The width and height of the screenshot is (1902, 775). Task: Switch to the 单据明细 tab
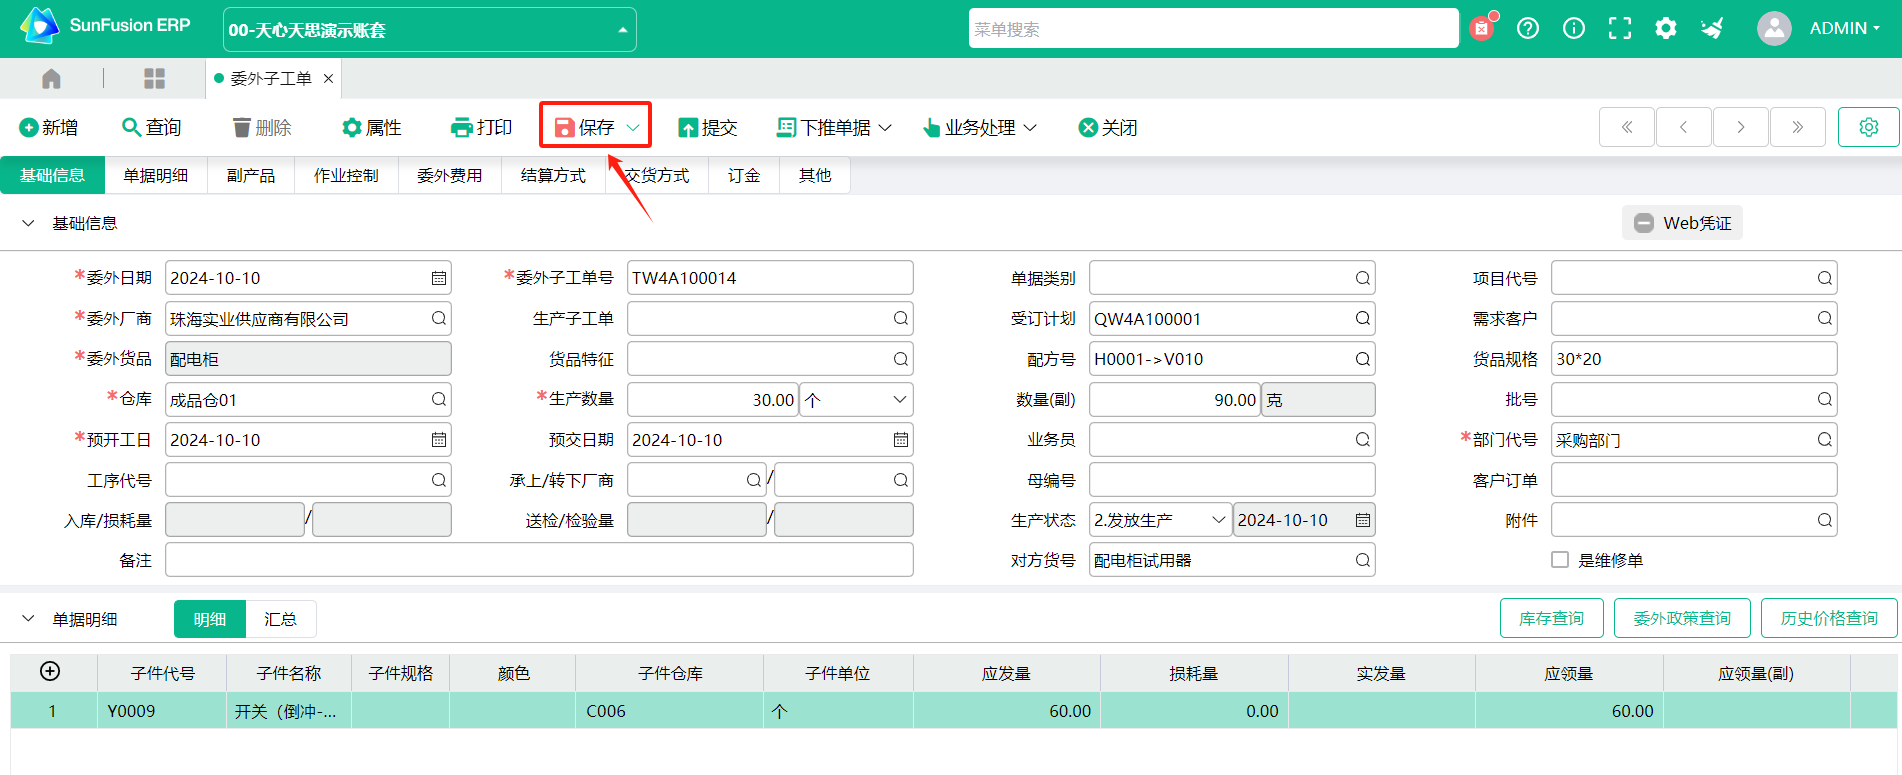(x=156, y=175)
